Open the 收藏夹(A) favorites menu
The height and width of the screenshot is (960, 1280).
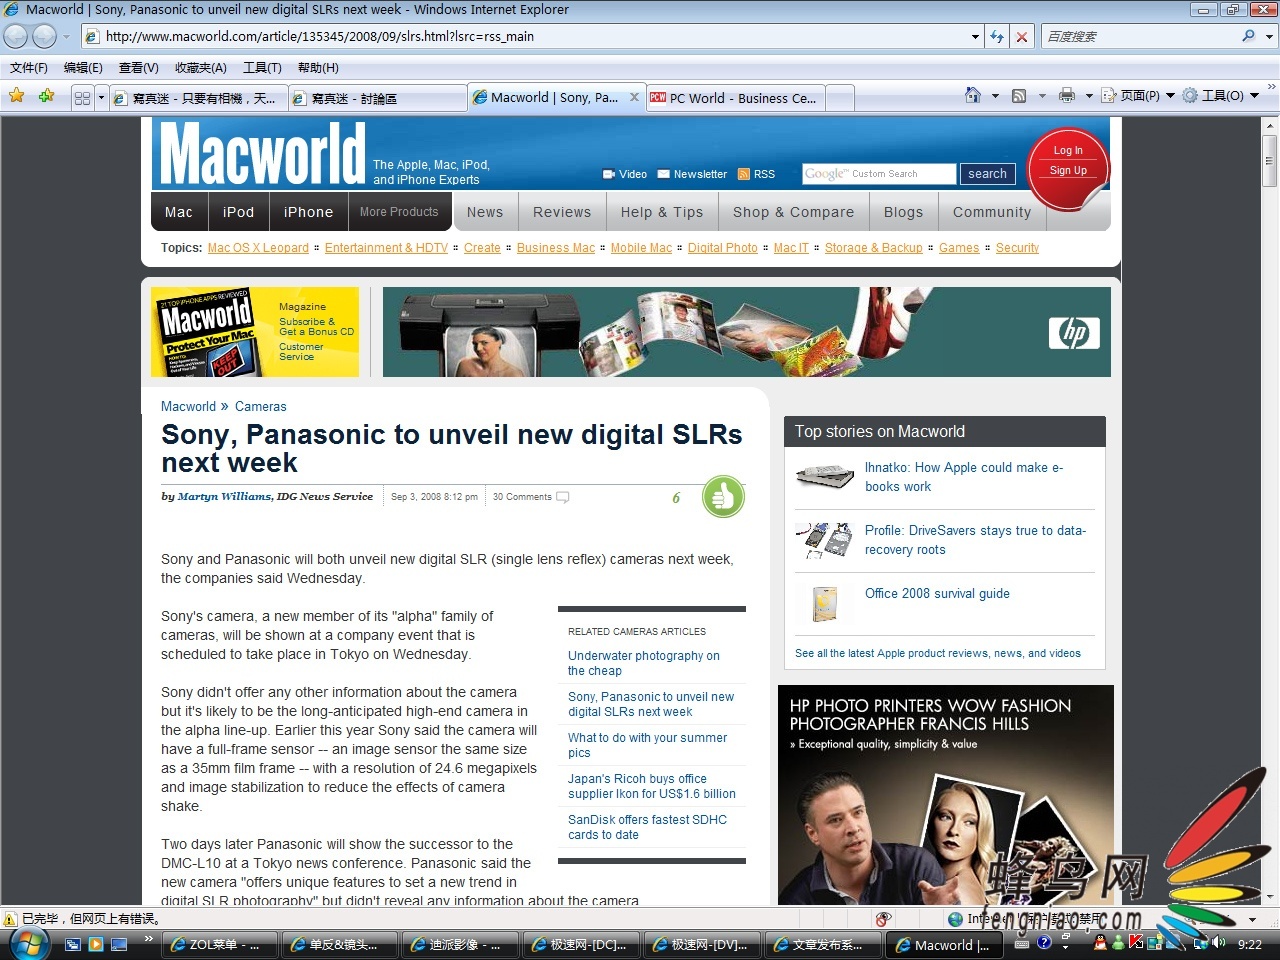pyautogui.click(x=200, y=68)
